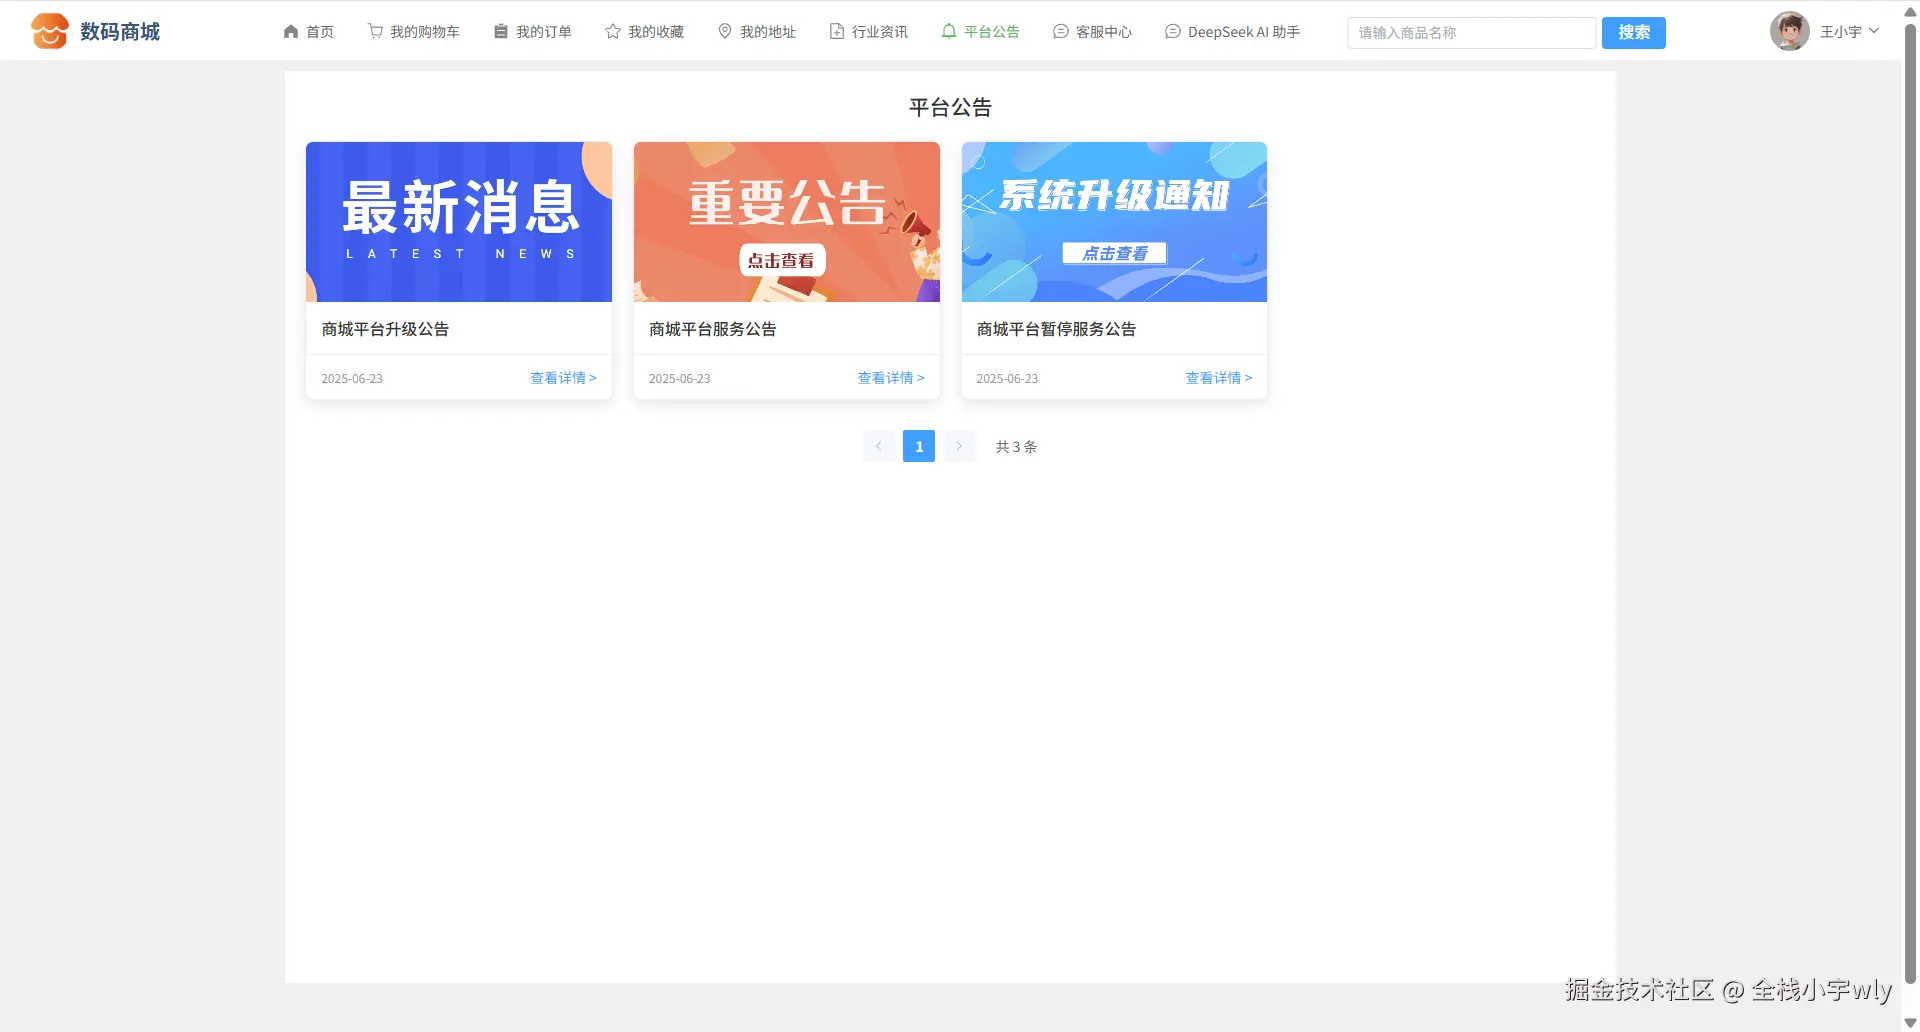Screen dimensions: 1920x1032
Task: Select page 1 in pagination
Action: (x=919, y=446)
